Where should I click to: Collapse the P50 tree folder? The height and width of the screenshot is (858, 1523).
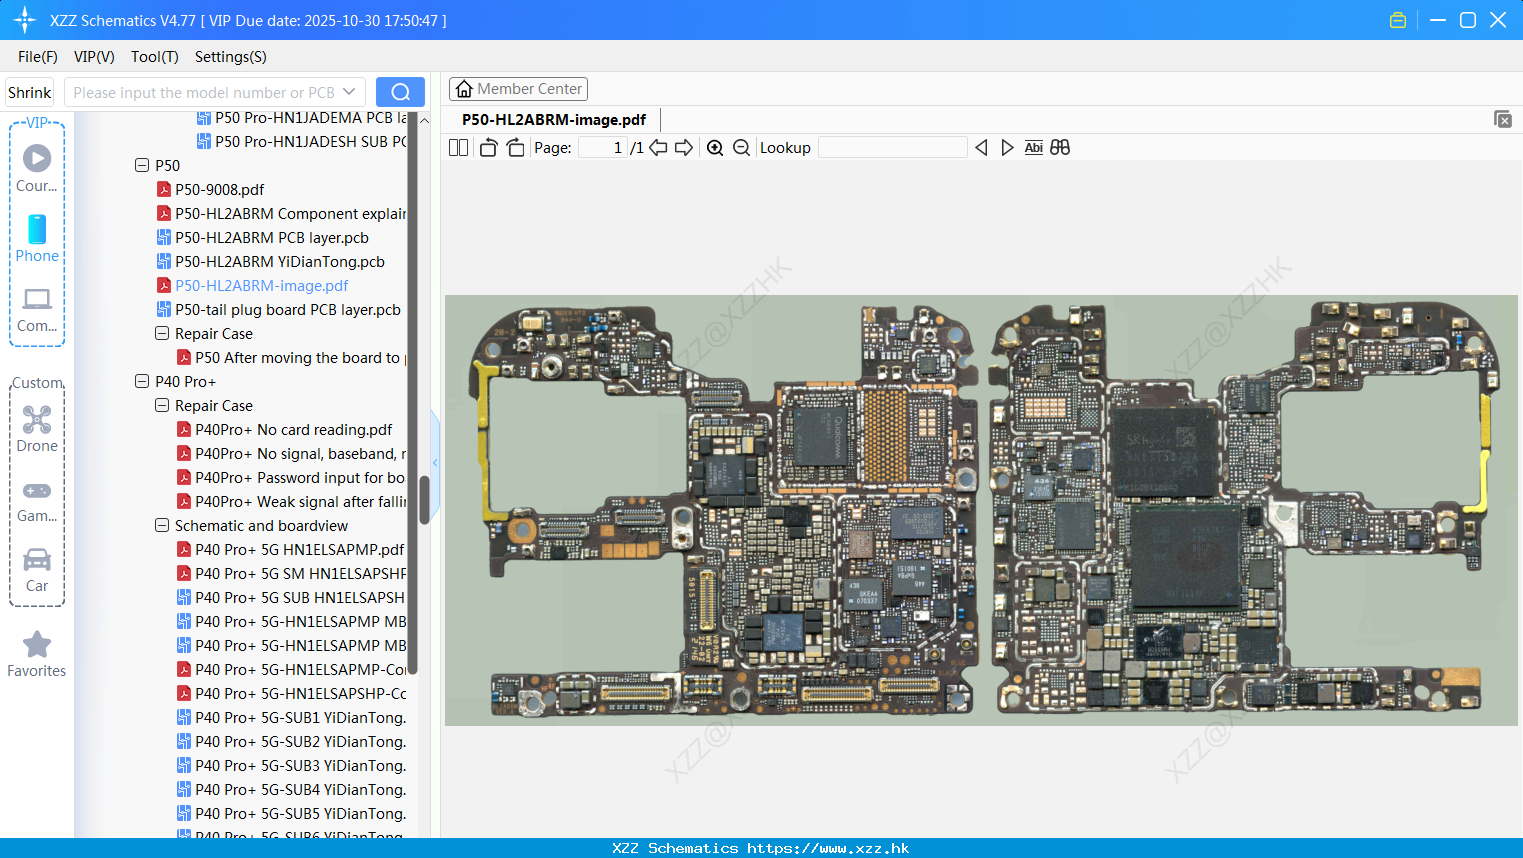(x=142, y=165)
